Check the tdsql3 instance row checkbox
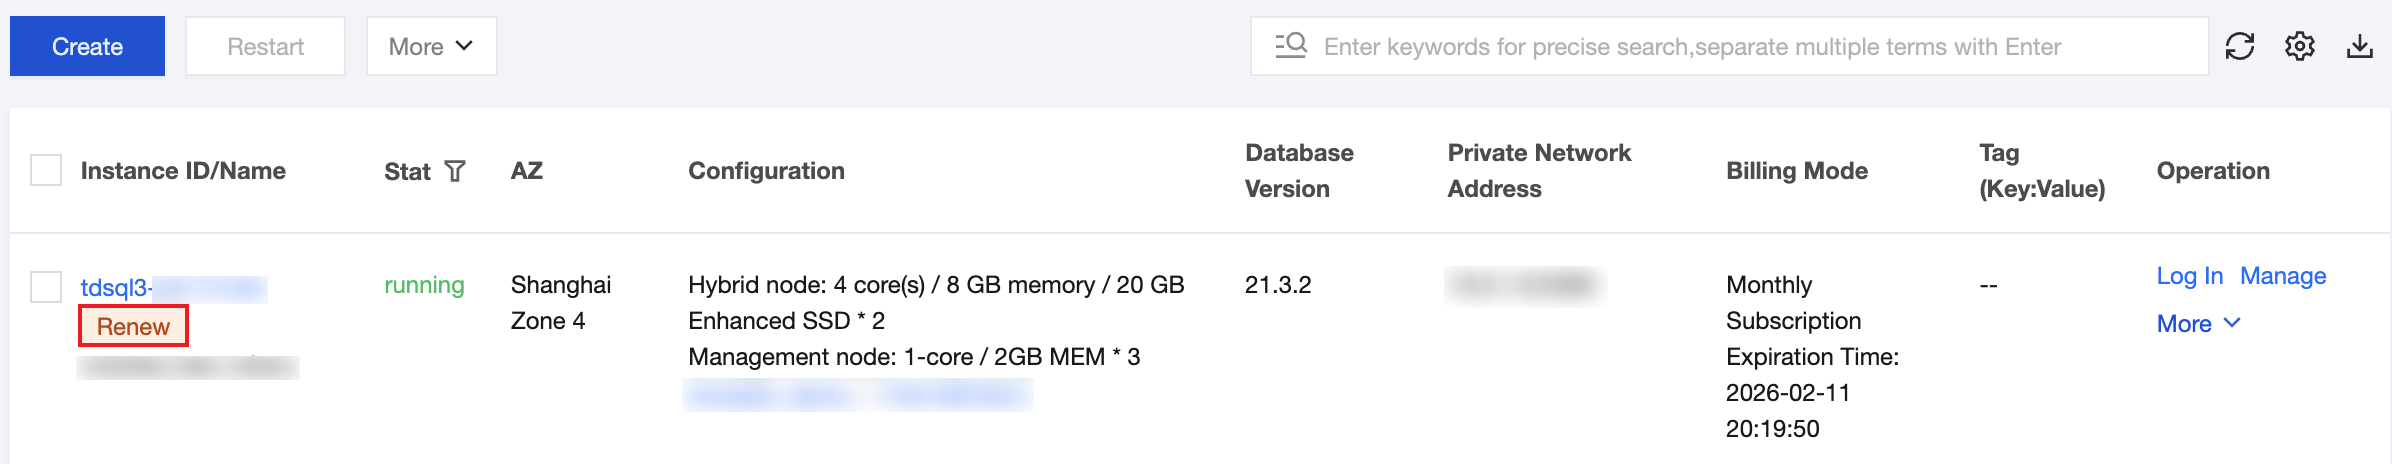2392x464 pixels. click(x=46, y=287)
